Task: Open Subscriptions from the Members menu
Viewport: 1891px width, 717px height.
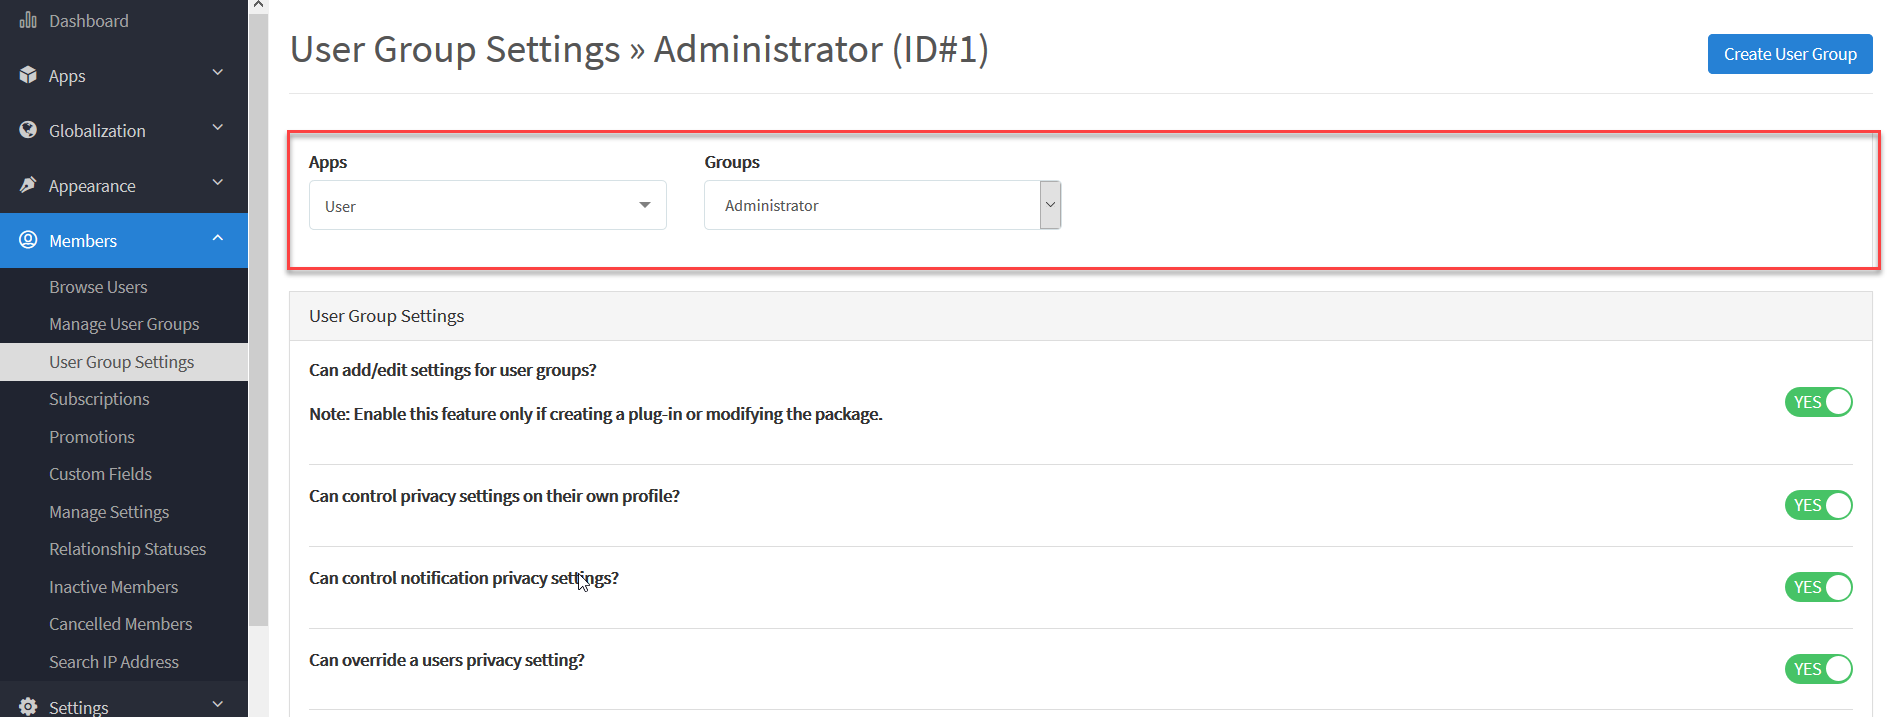Action: tap(99, 398)
